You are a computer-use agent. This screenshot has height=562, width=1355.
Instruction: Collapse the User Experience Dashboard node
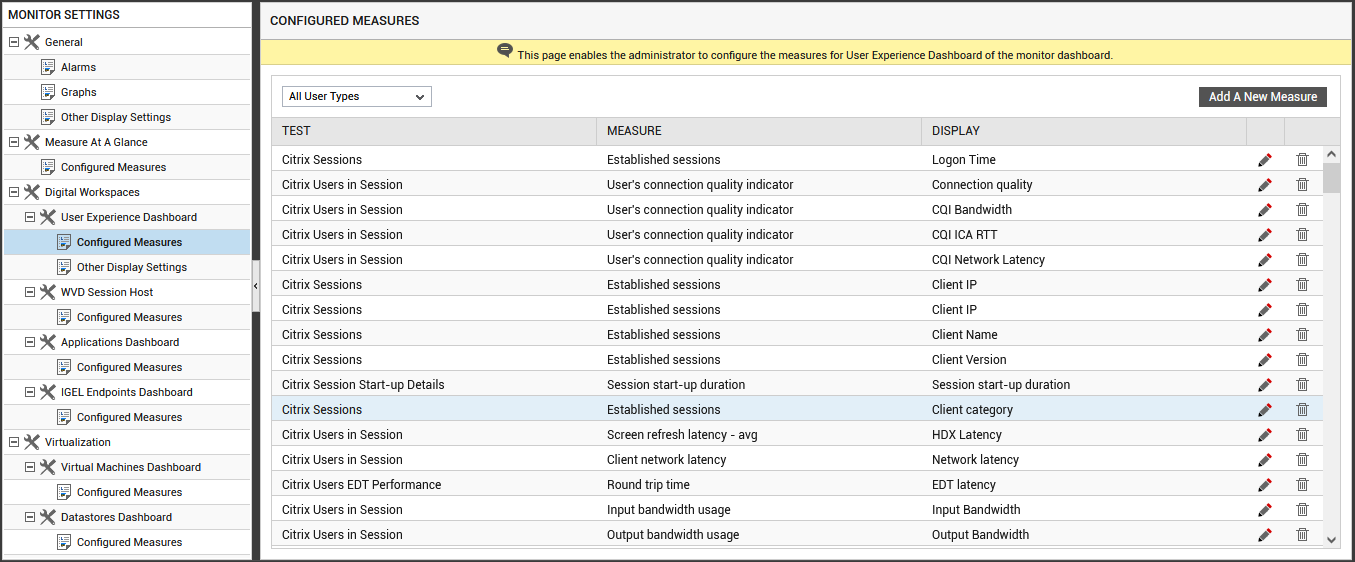[x=30, y=217]
